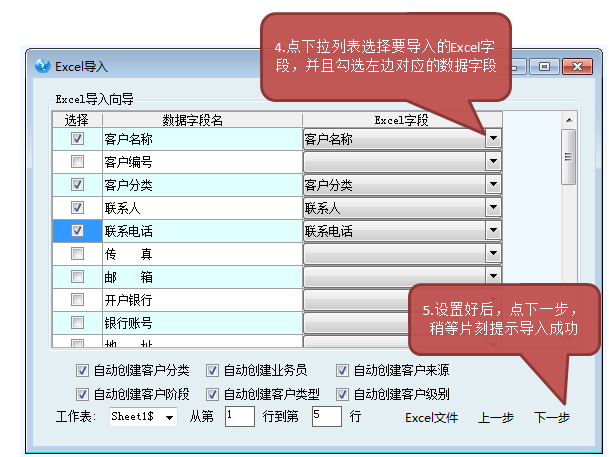Open Excel field dropdown for 客户名称

point(492,140)
